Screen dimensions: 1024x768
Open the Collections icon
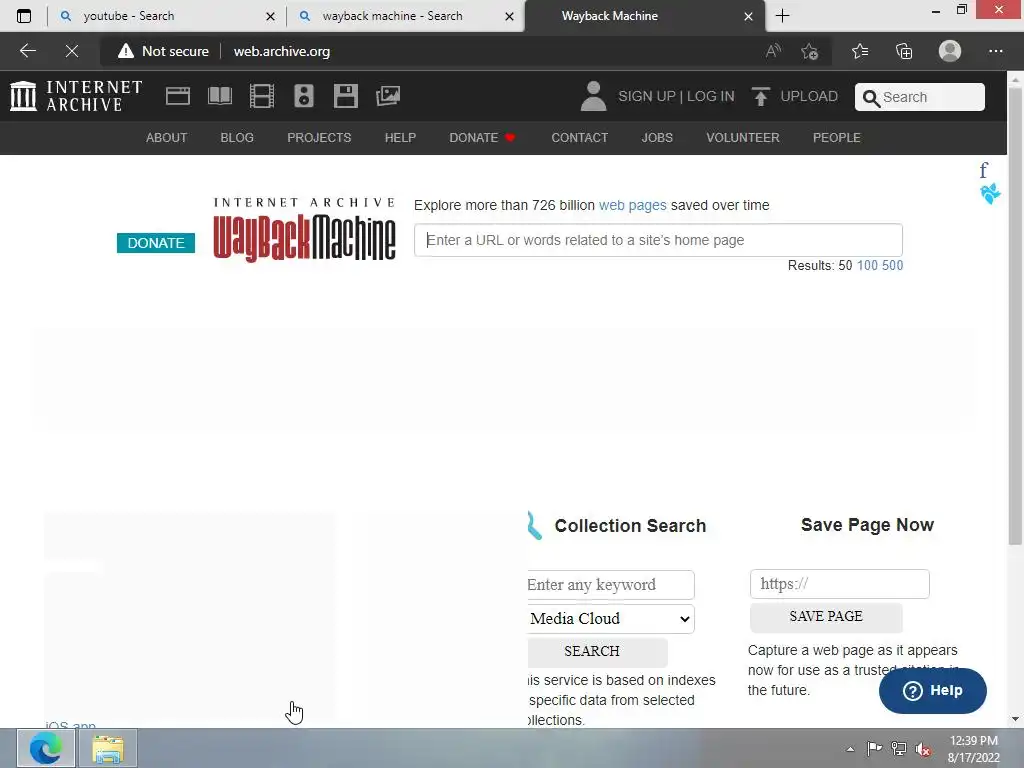(x=904, y=51)
